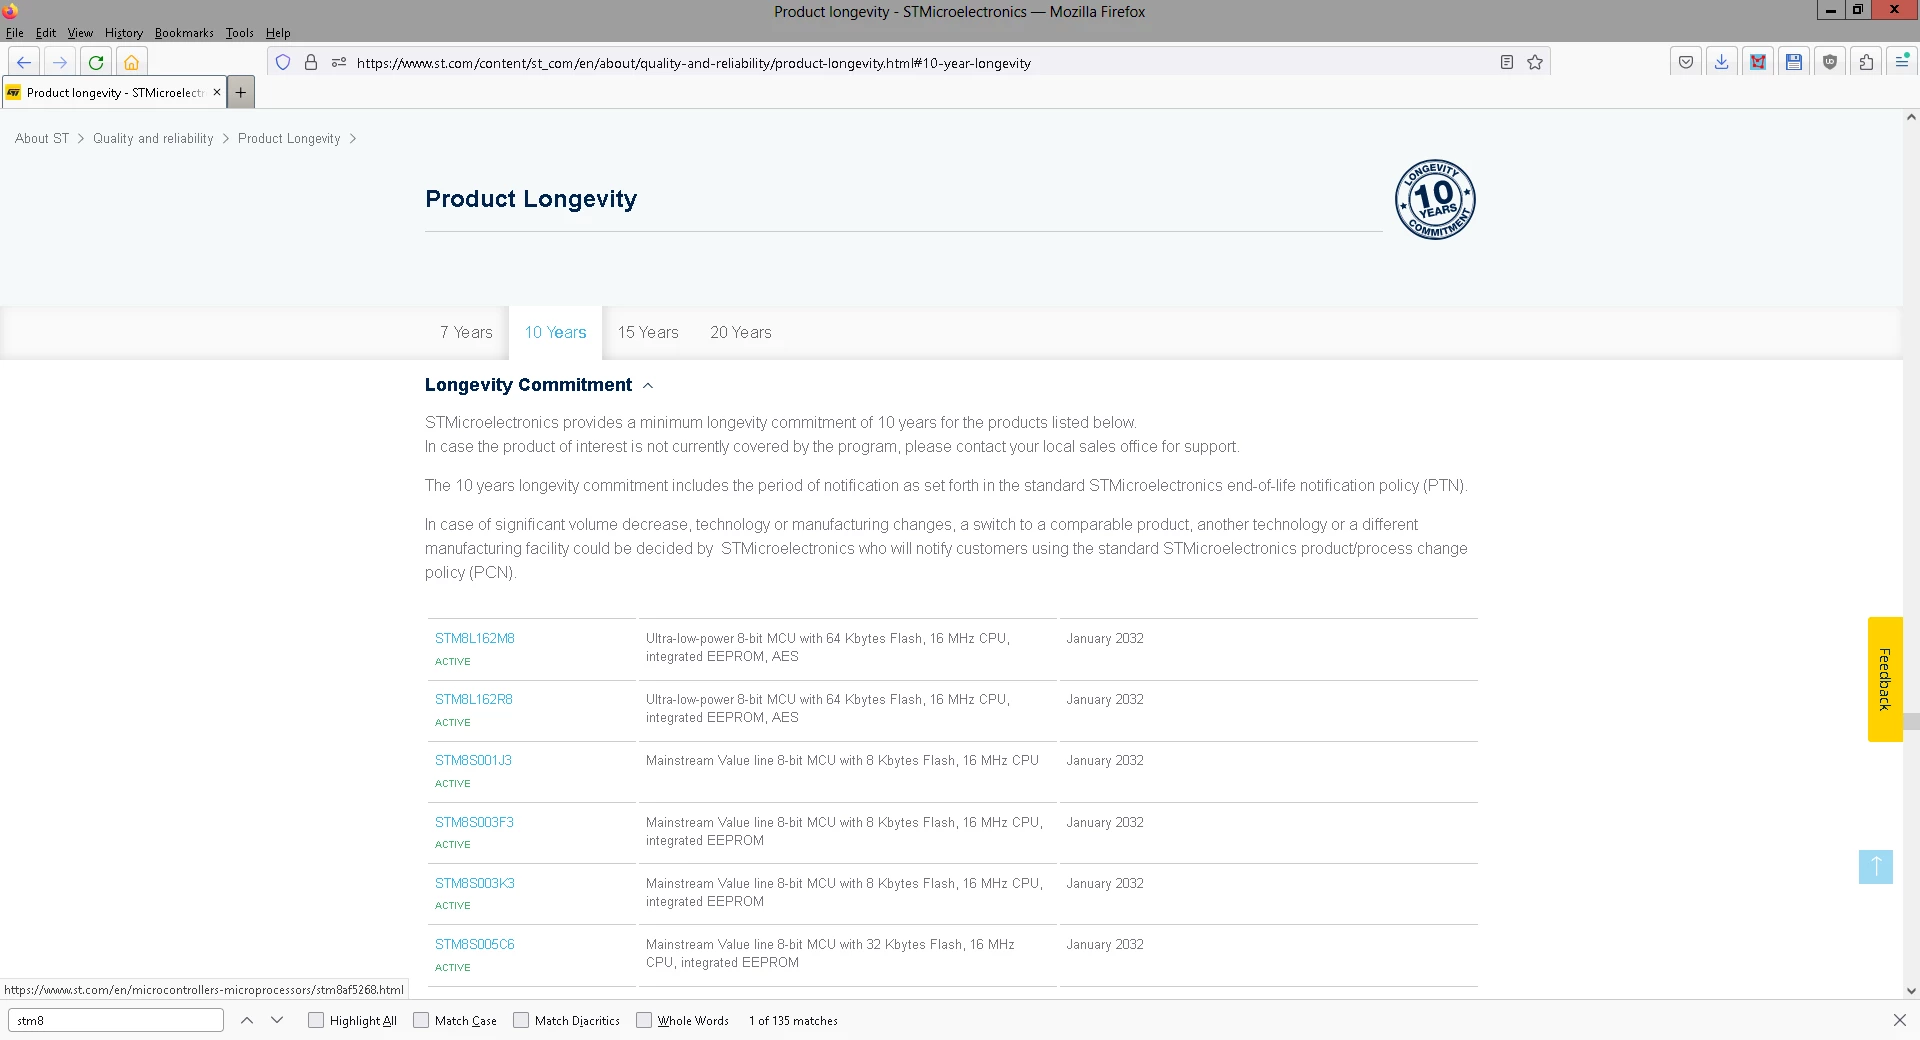Reload the current page
This screenshot has height=1040, width=1920.
click(x=96, y=62)
